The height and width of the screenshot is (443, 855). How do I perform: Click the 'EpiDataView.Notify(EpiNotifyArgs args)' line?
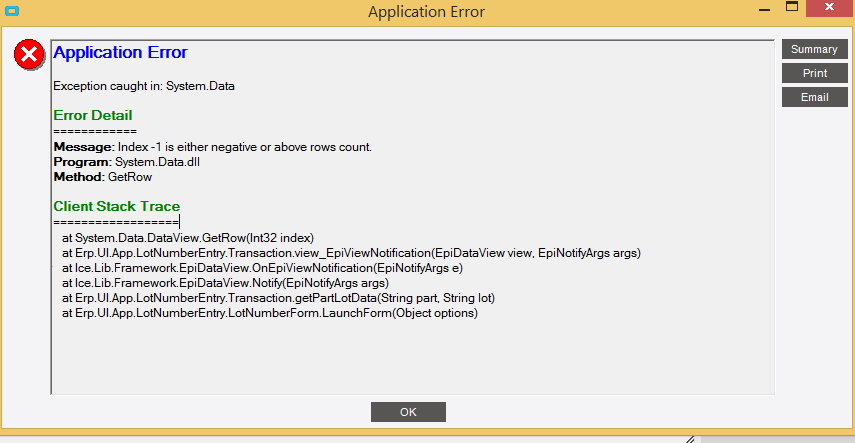pos(225,283)
